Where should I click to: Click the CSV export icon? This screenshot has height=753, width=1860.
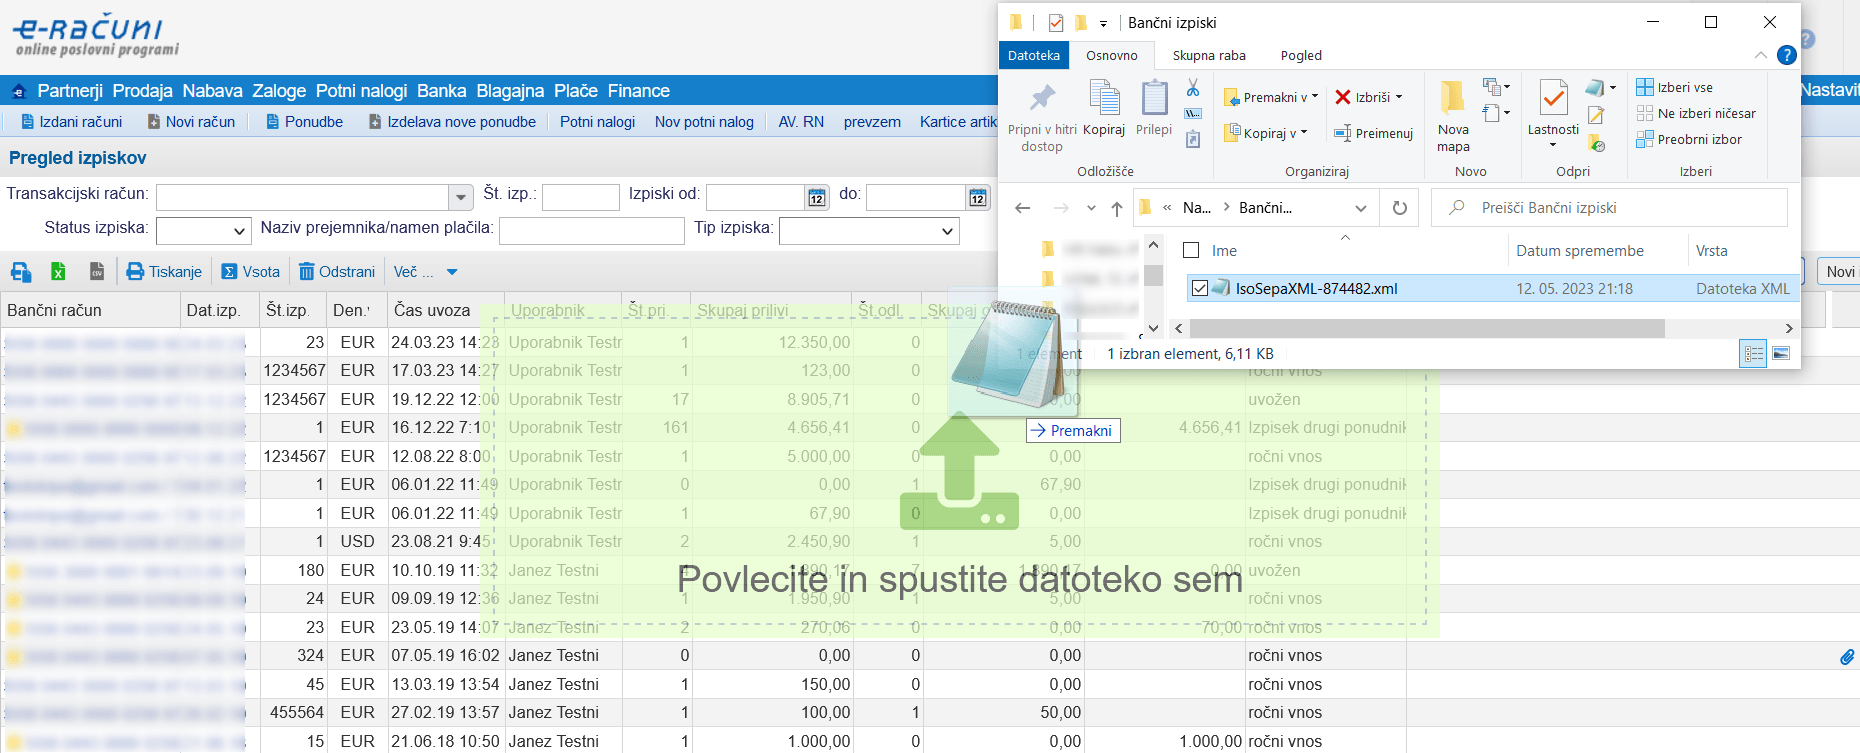[x=97, y=272]
